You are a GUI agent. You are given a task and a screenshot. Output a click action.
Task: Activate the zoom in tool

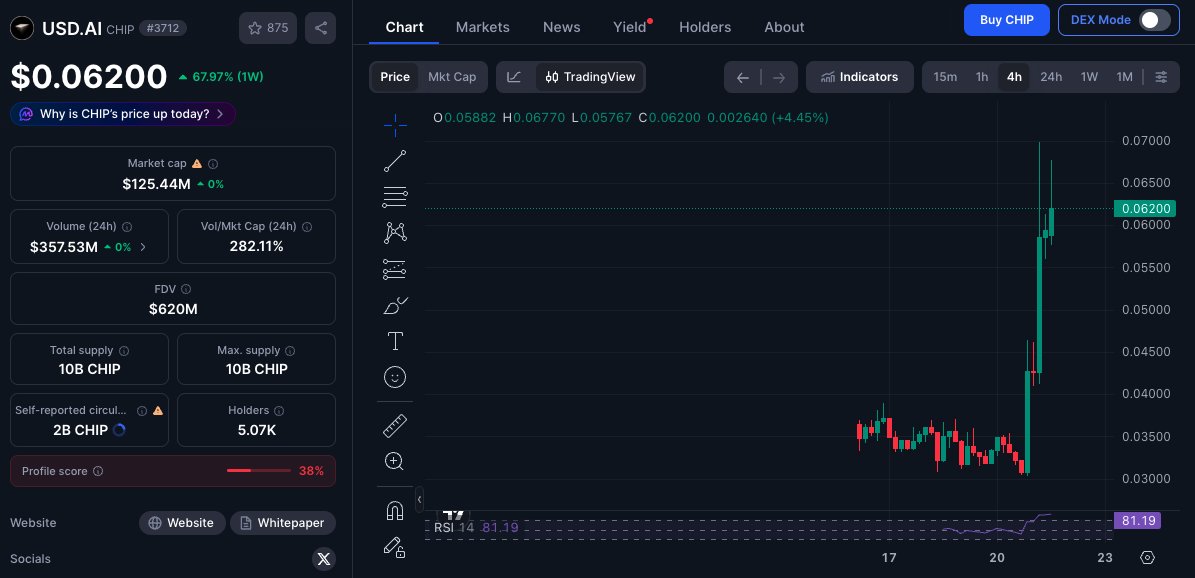pos(395,461)
